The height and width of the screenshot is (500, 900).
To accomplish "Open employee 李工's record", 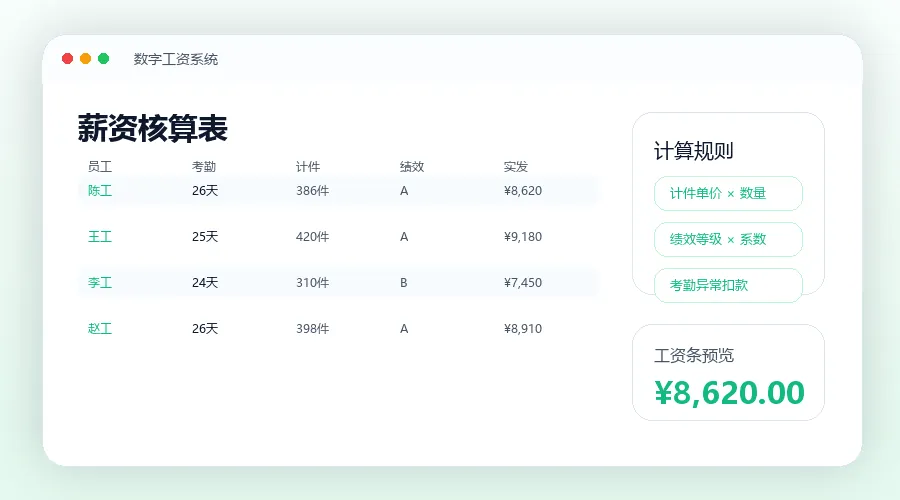I will coord(100,282).
